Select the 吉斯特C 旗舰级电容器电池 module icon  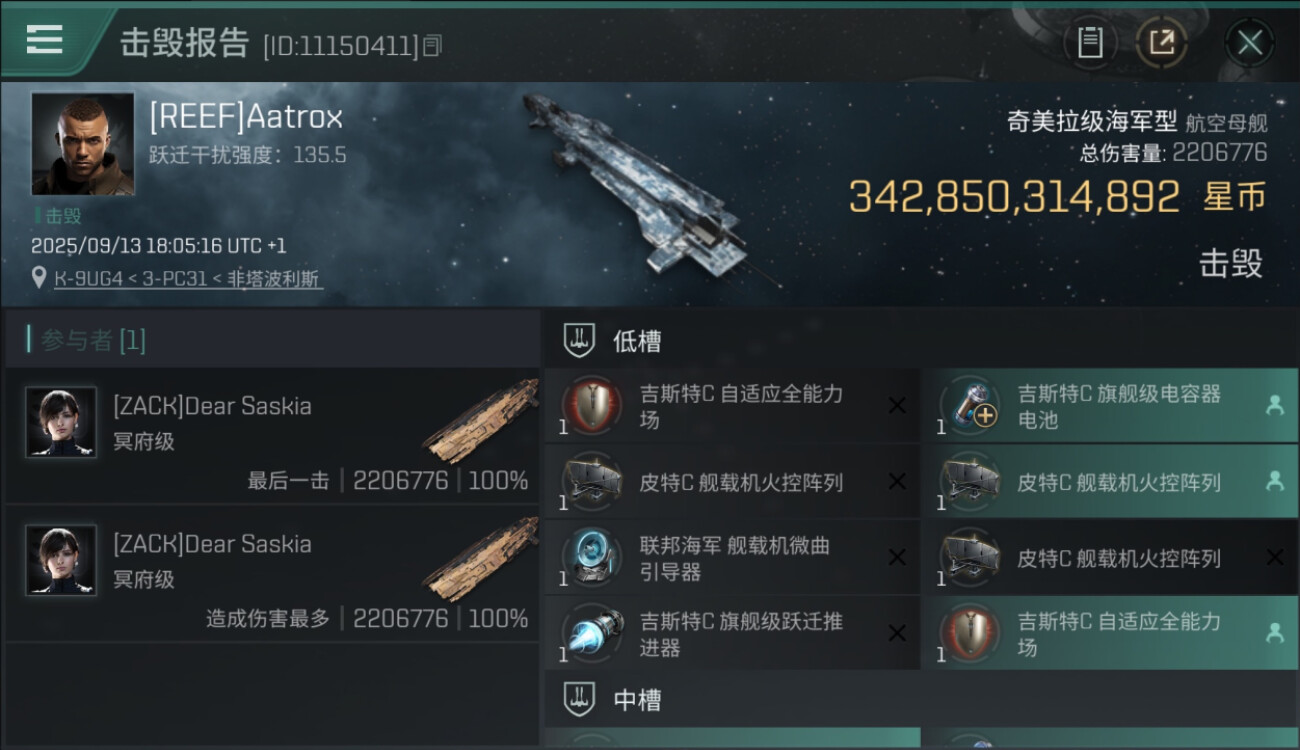[x=968, y=405]
